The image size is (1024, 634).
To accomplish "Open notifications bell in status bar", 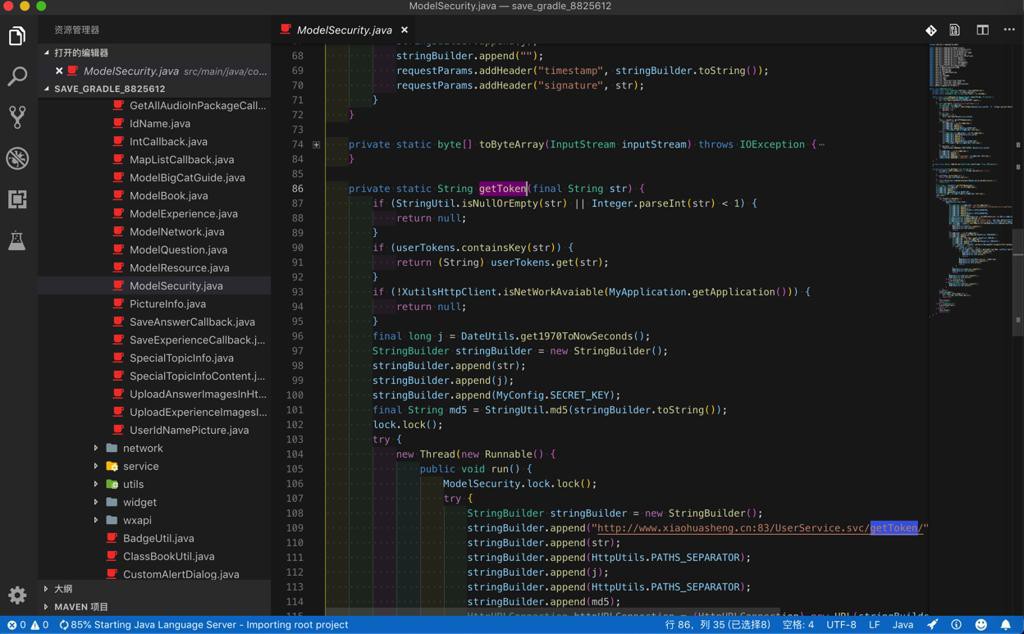I will pyautogui.click(x=1006, y=625).
